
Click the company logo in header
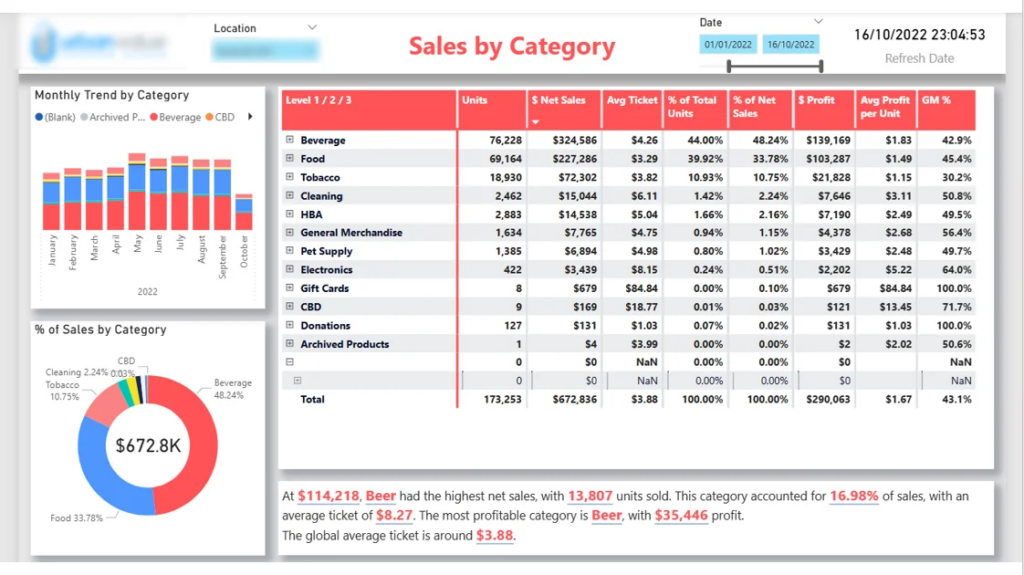pos(101,43)
